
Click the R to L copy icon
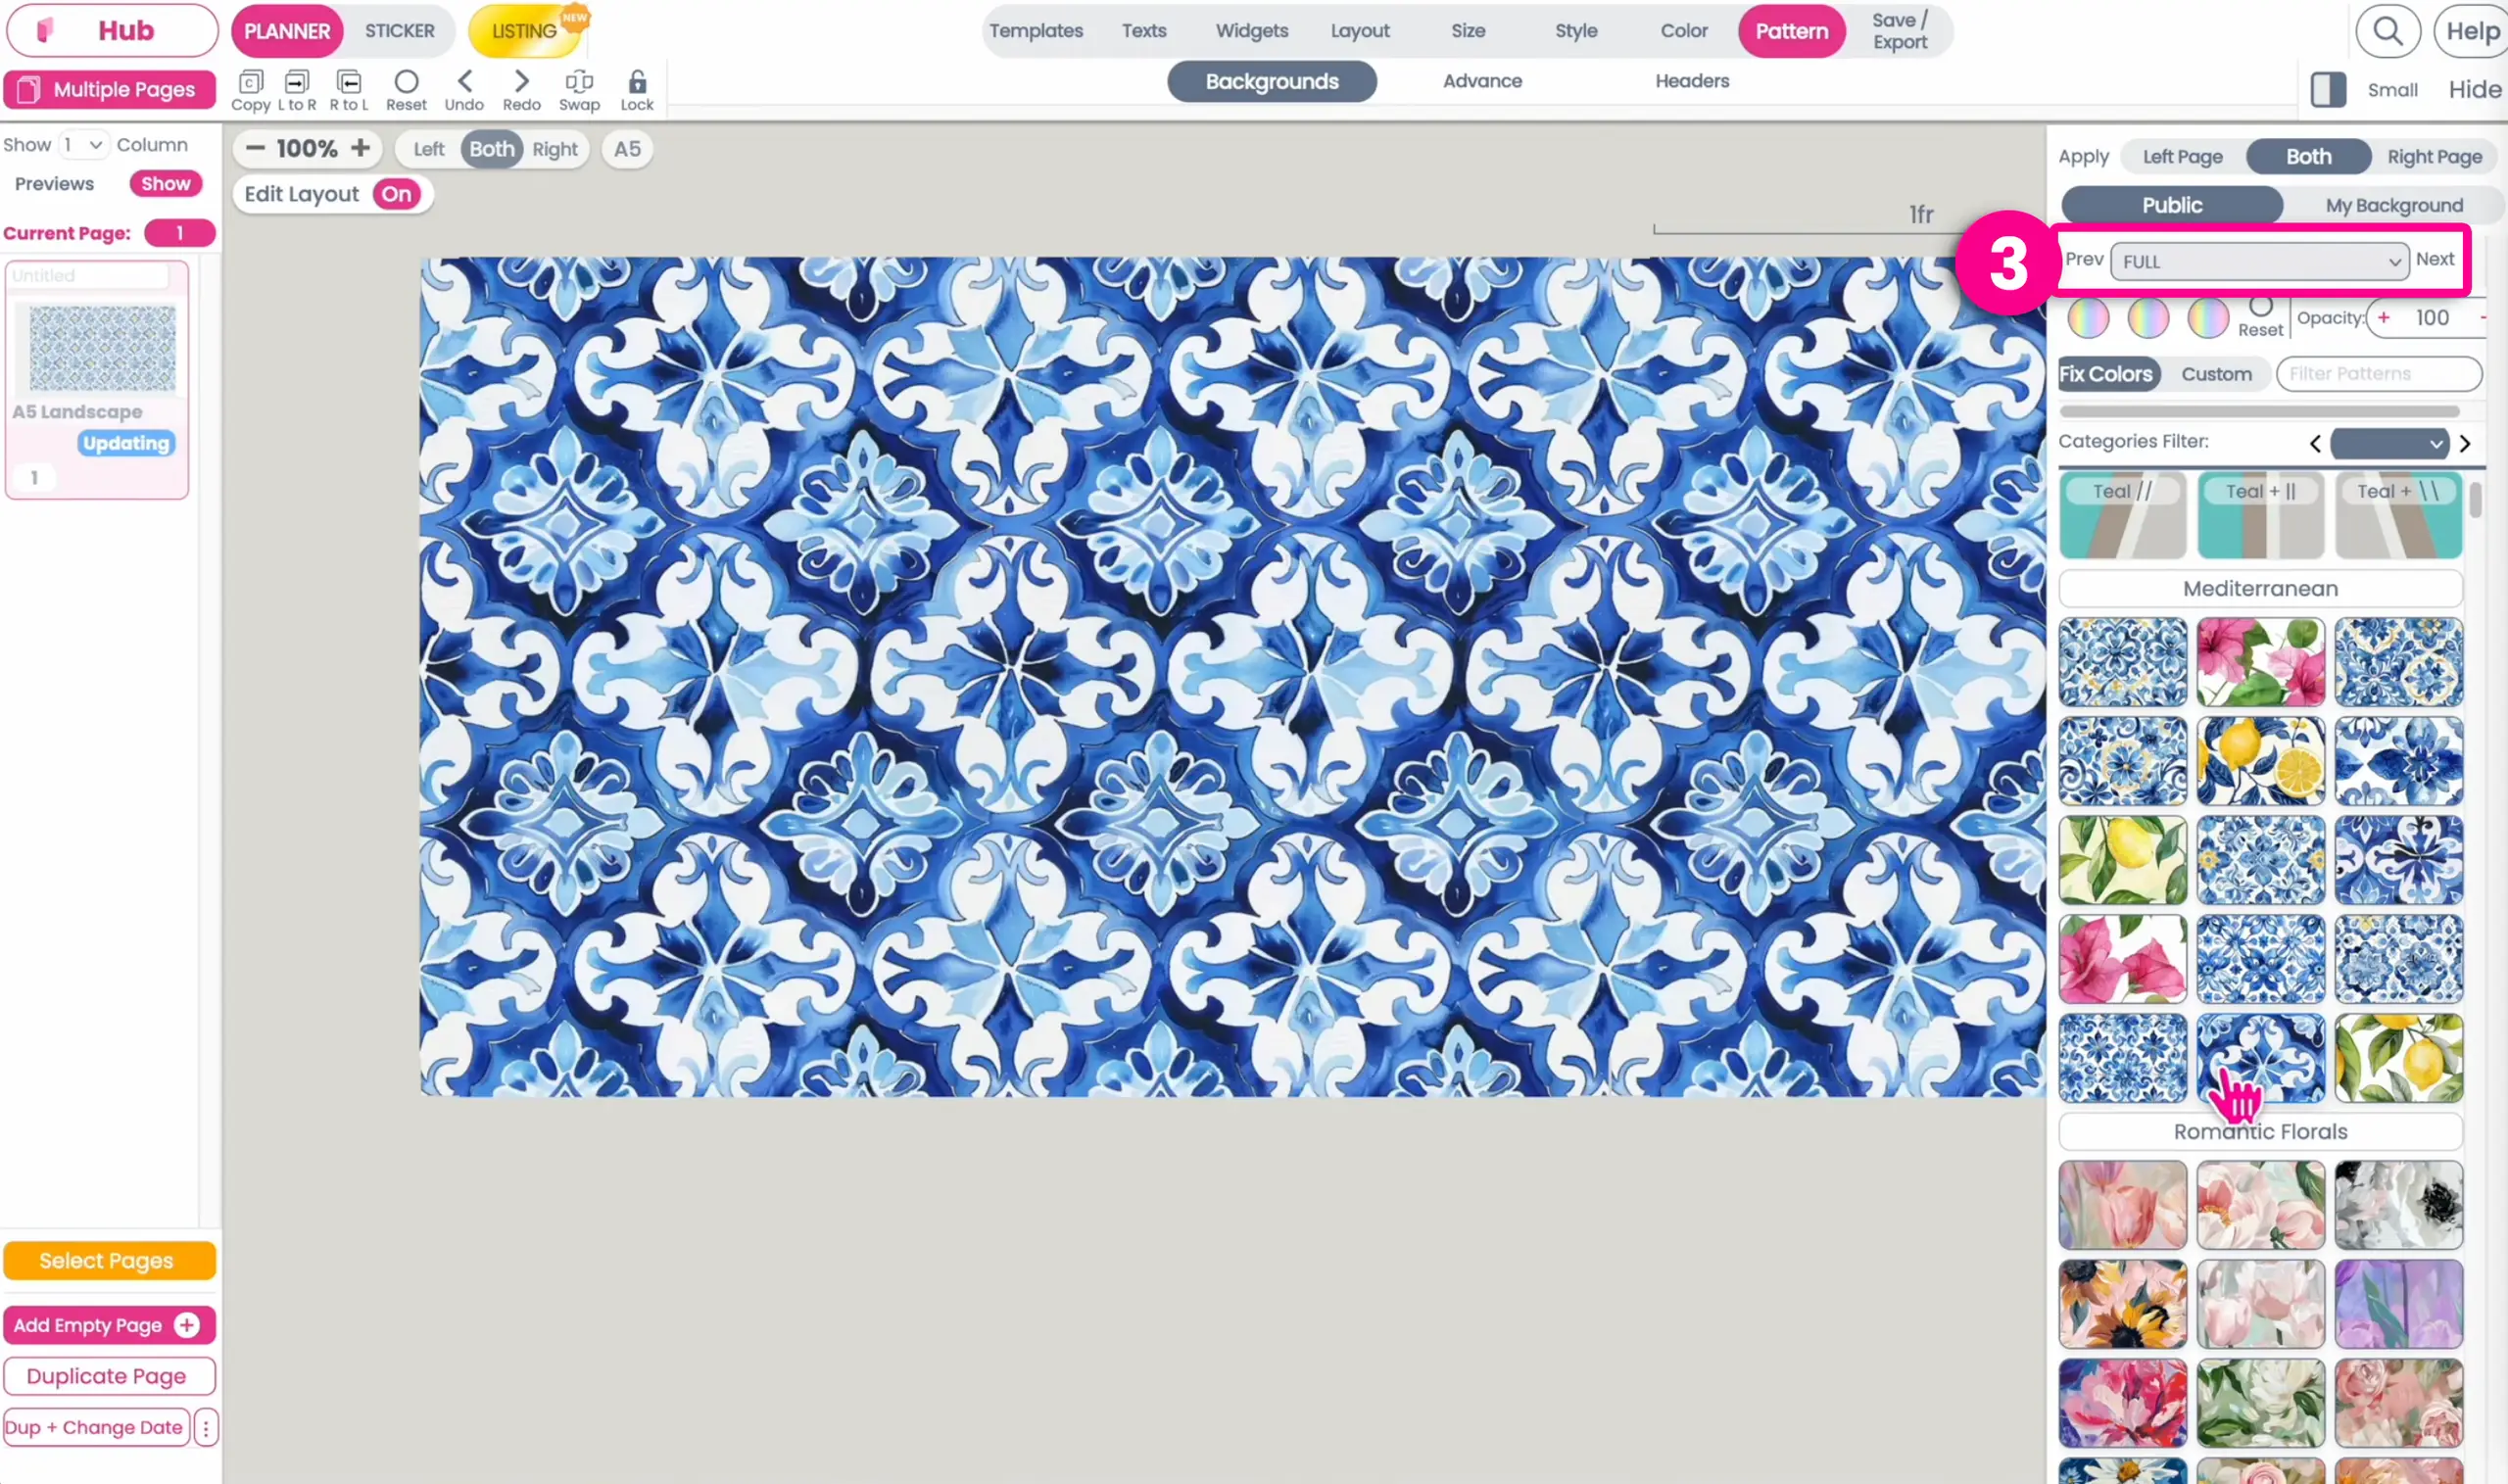click(349, 82)
